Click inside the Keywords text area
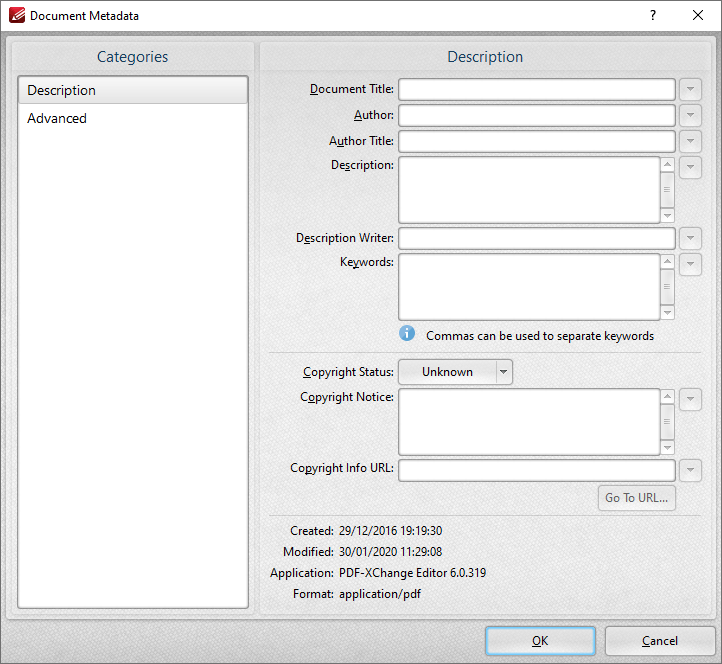The image size is (722, 664). click(529, 287)
